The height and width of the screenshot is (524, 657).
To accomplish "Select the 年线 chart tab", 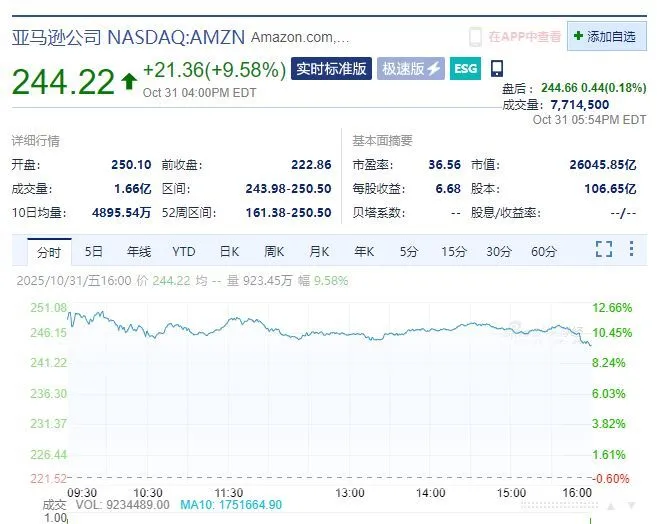I will point(138,251).
